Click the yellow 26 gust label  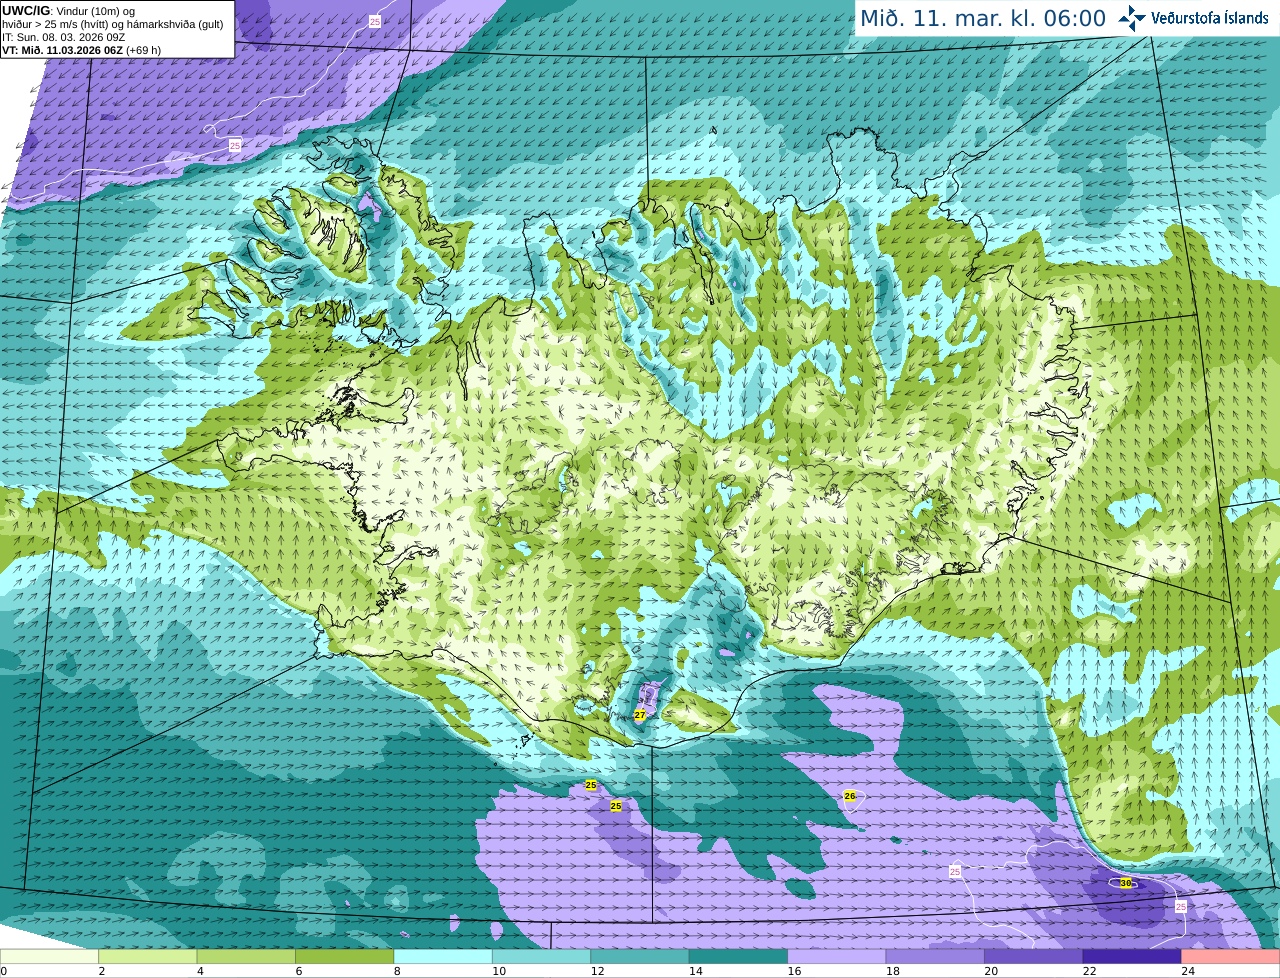(x=850, y=796)
